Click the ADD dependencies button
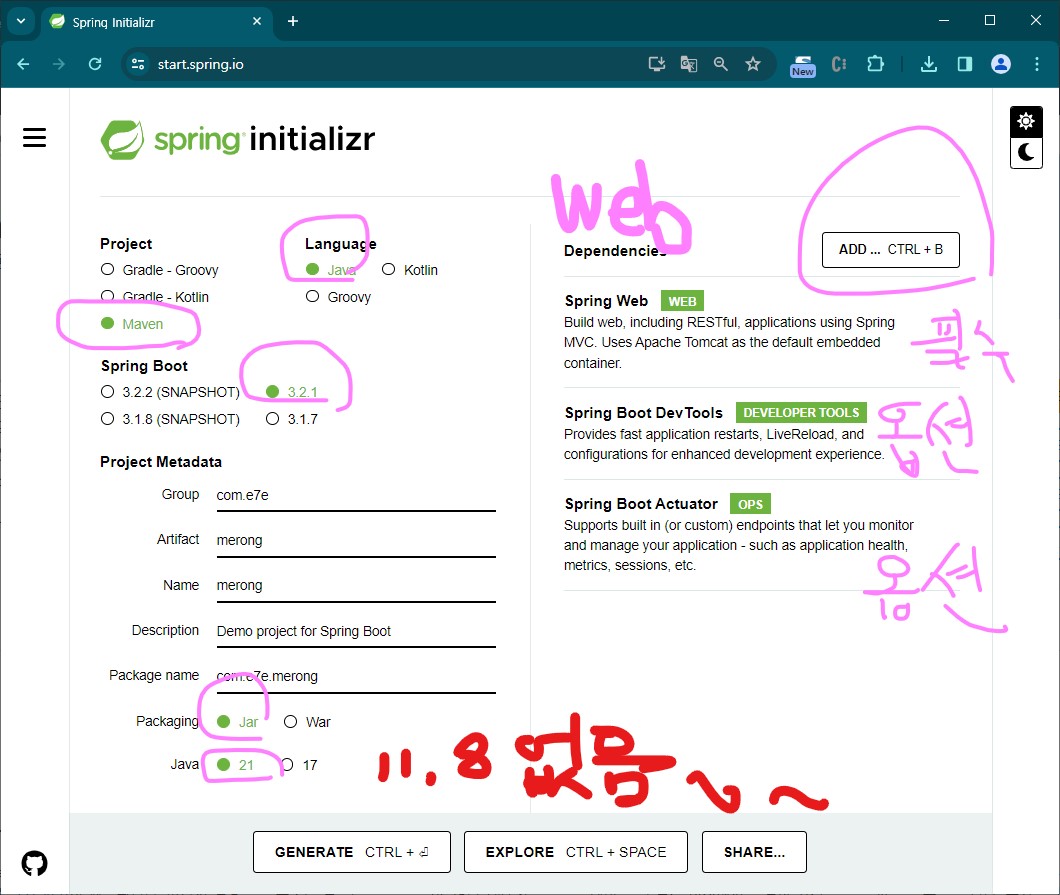The height and width of the screenshot is (895, 1060). [x=890, y=249]
